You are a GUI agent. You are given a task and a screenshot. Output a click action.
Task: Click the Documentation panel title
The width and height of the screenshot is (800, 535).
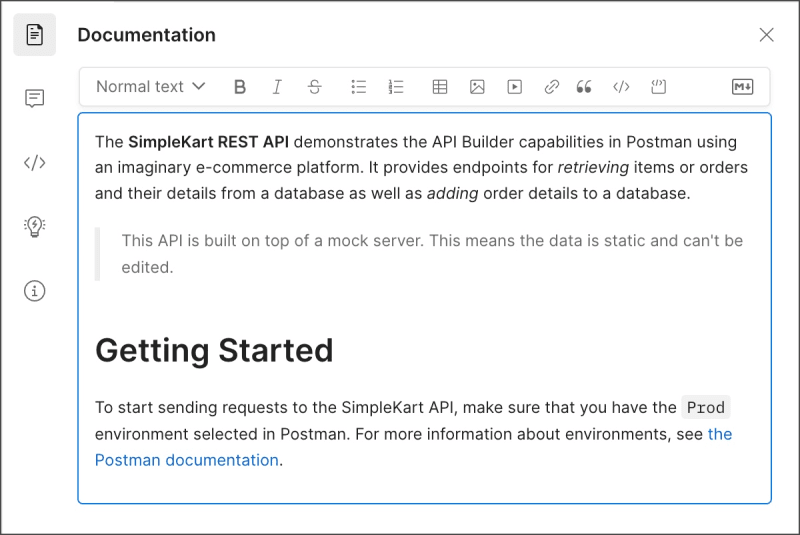pos(146,35)
